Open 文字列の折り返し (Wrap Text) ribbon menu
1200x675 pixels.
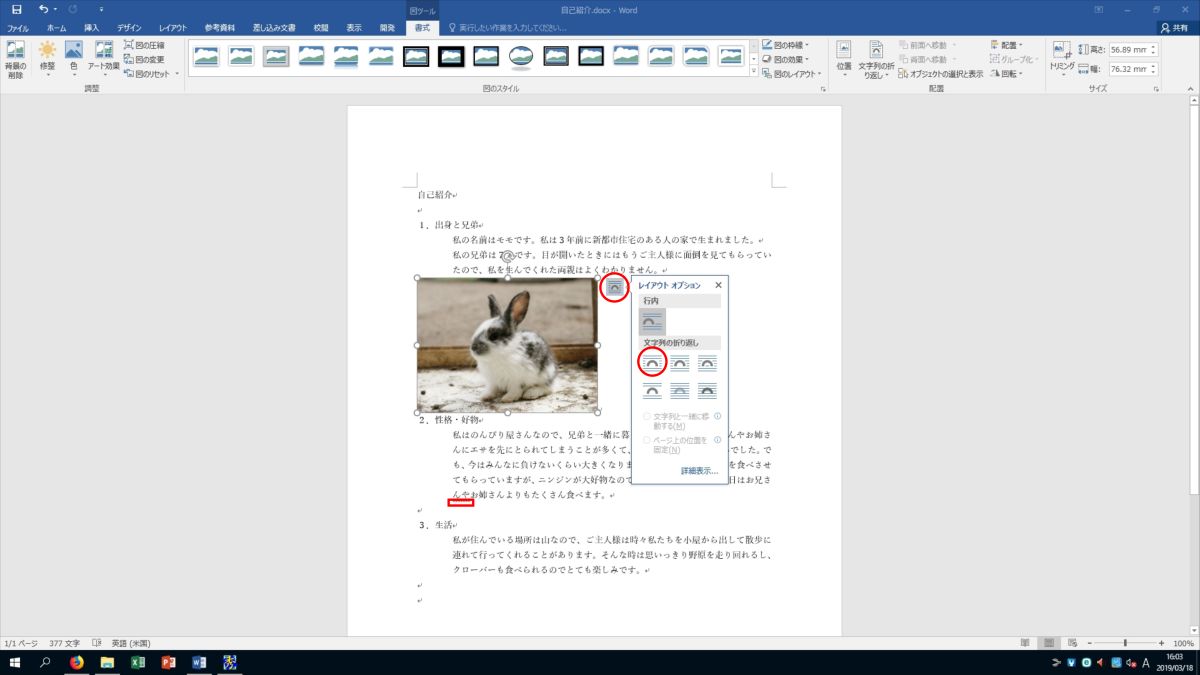(x=875, y=60)
